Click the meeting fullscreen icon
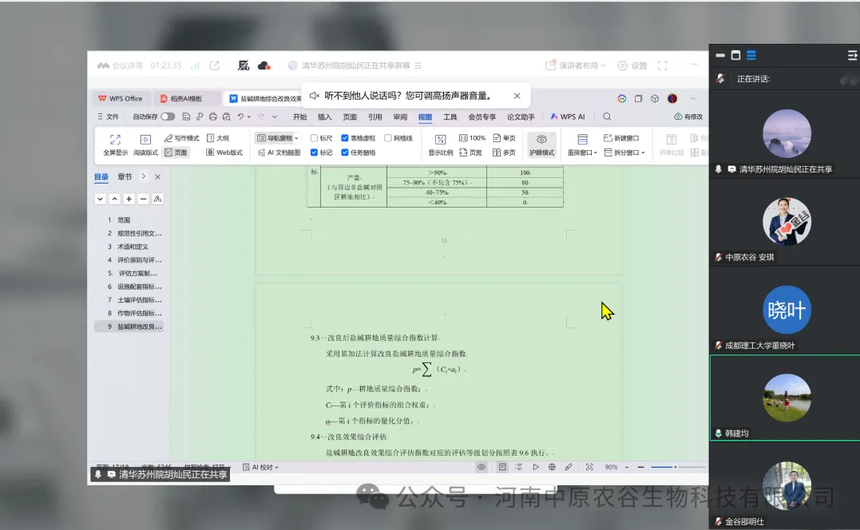 click(663, 66)
